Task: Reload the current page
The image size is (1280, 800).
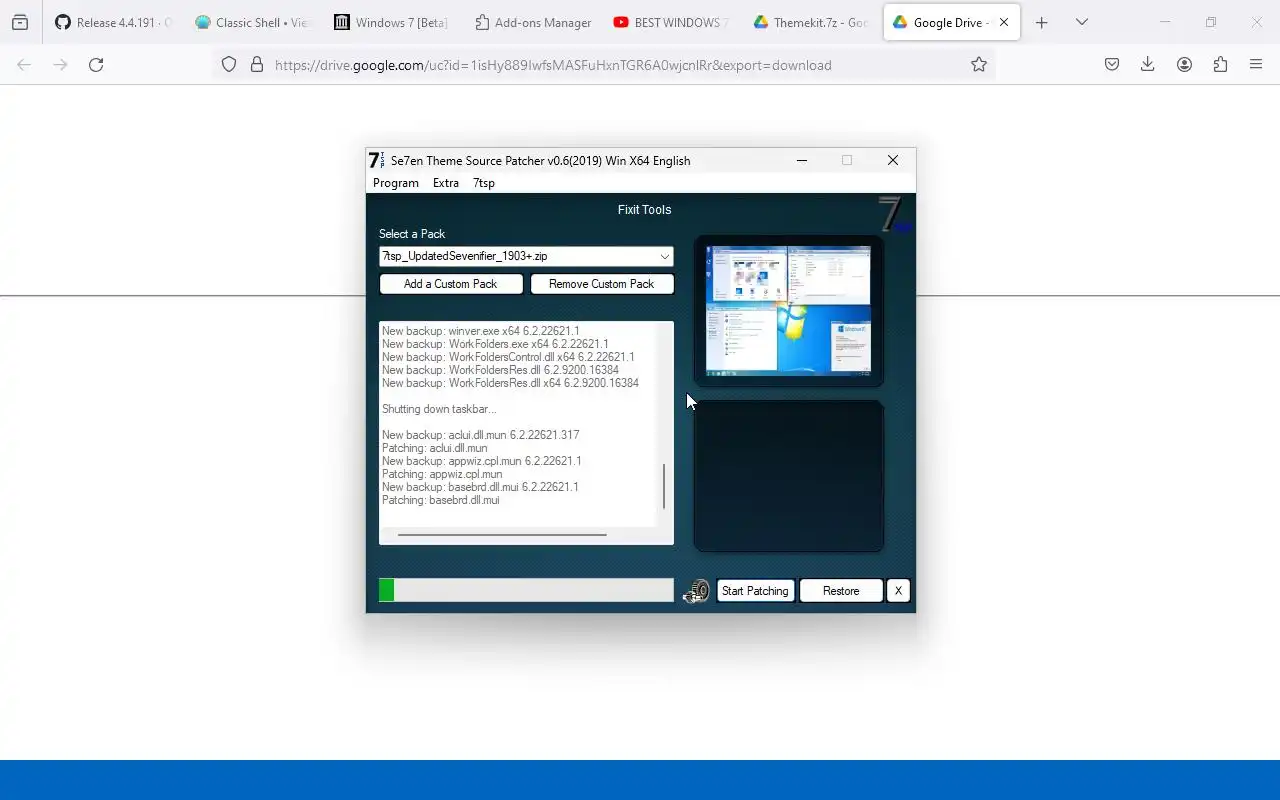Action: coord(96,65)
